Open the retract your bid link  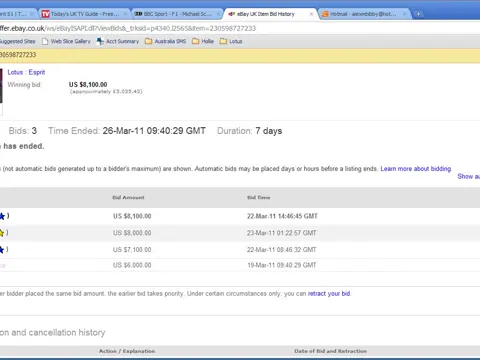[329, 294]
